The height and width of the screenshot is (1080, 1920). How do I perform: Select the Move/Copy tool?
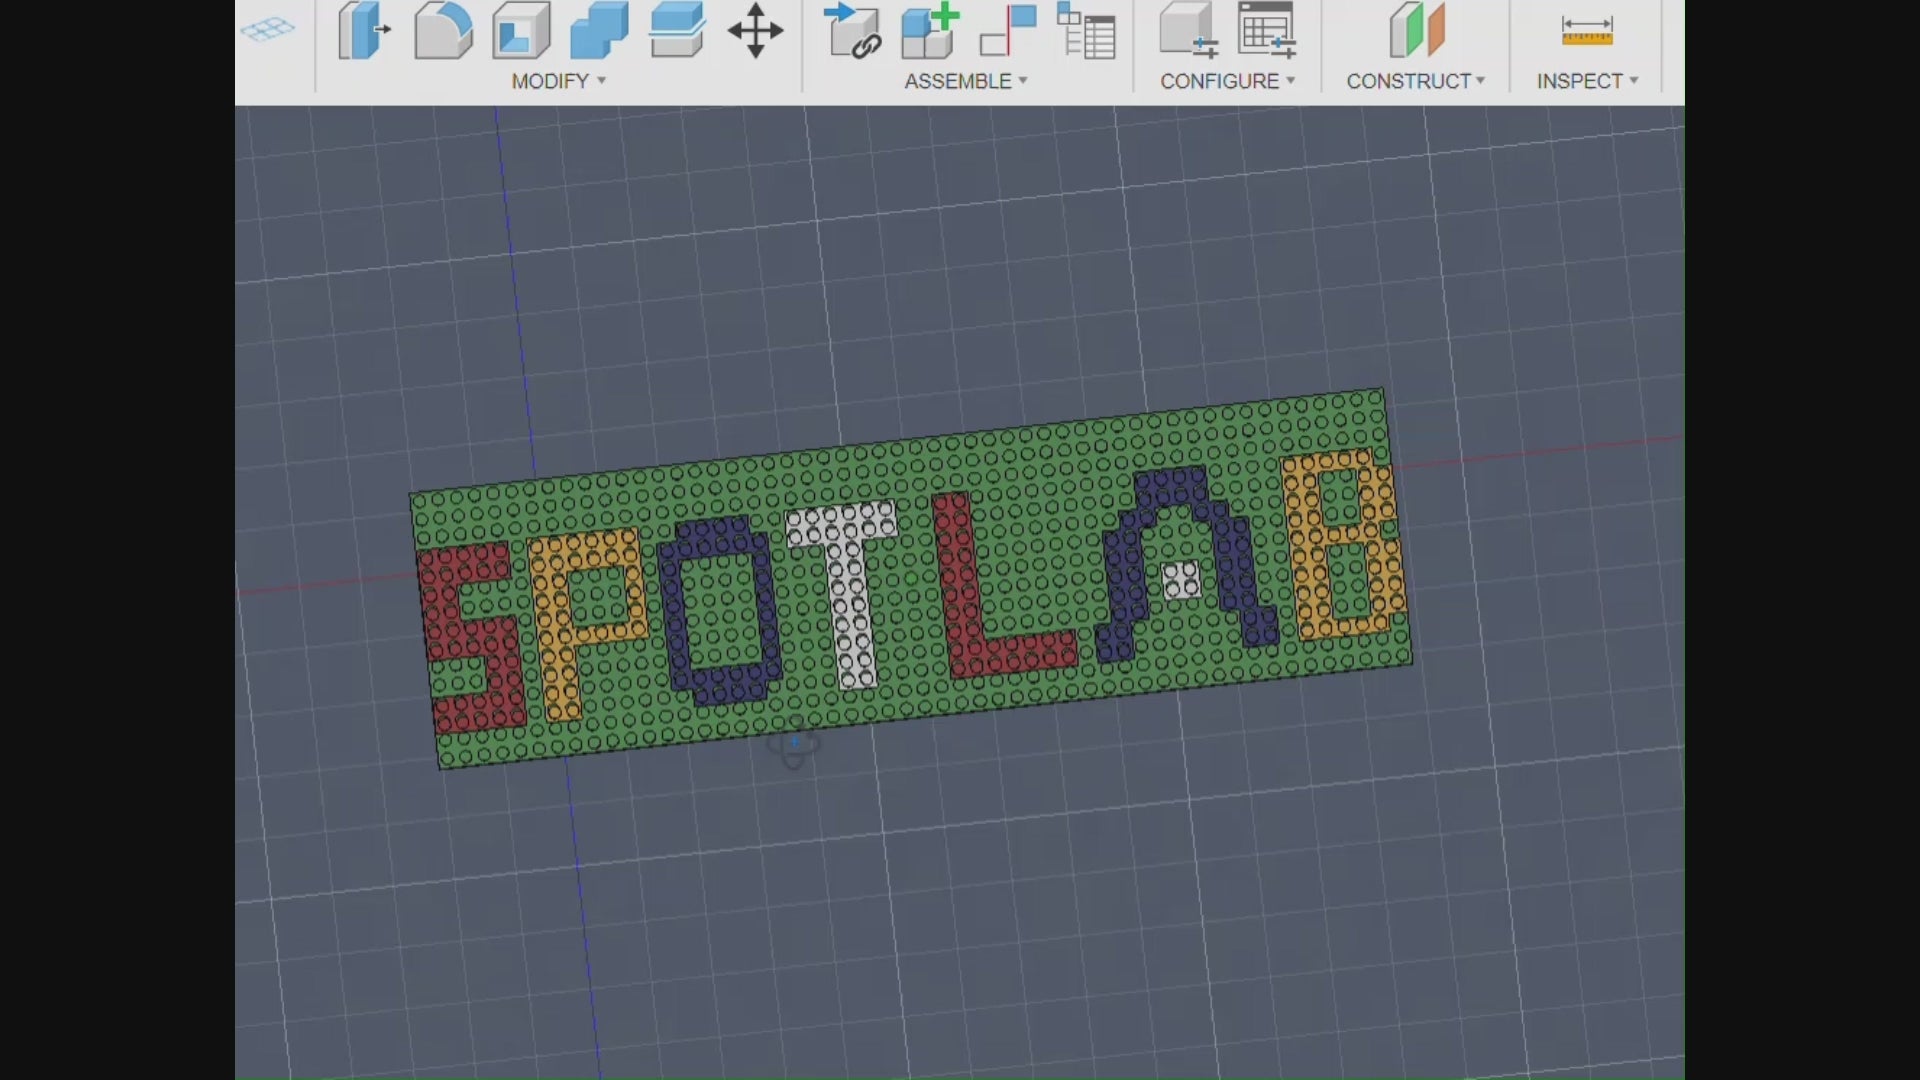756,31
